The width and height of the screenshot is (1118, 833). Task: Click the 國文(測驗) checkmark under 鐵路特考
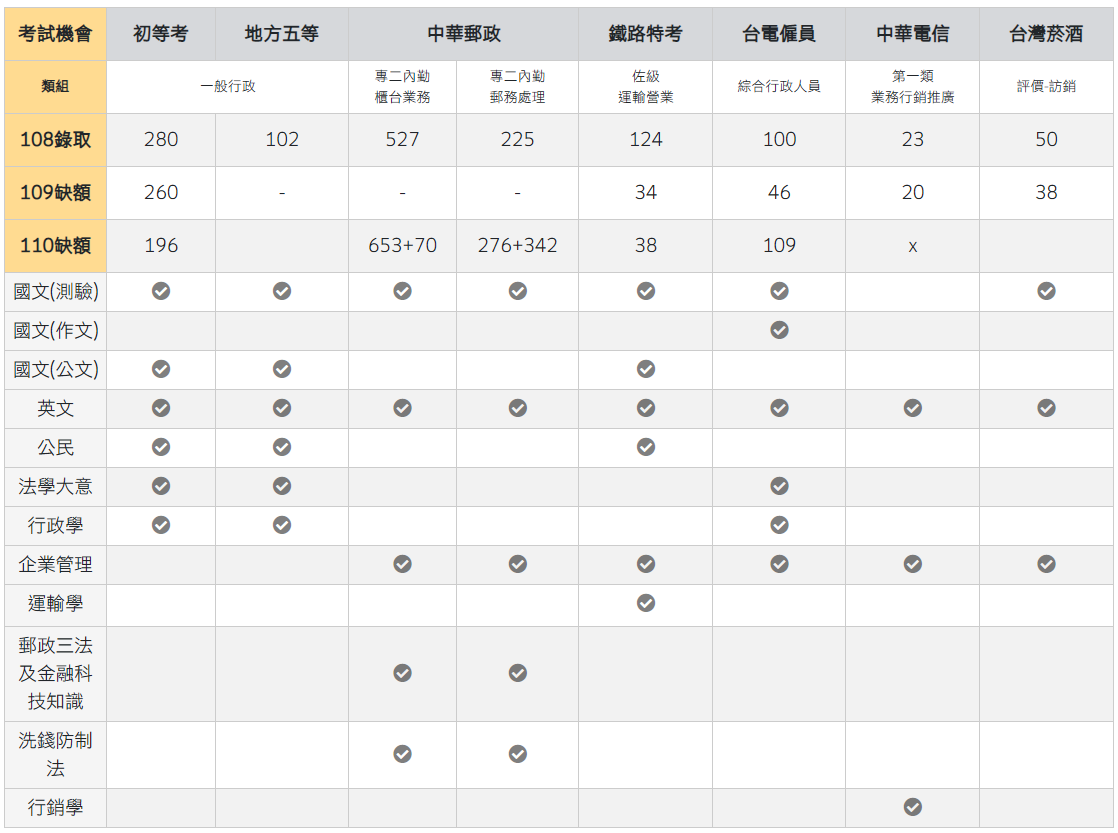(x=646, y=291)
